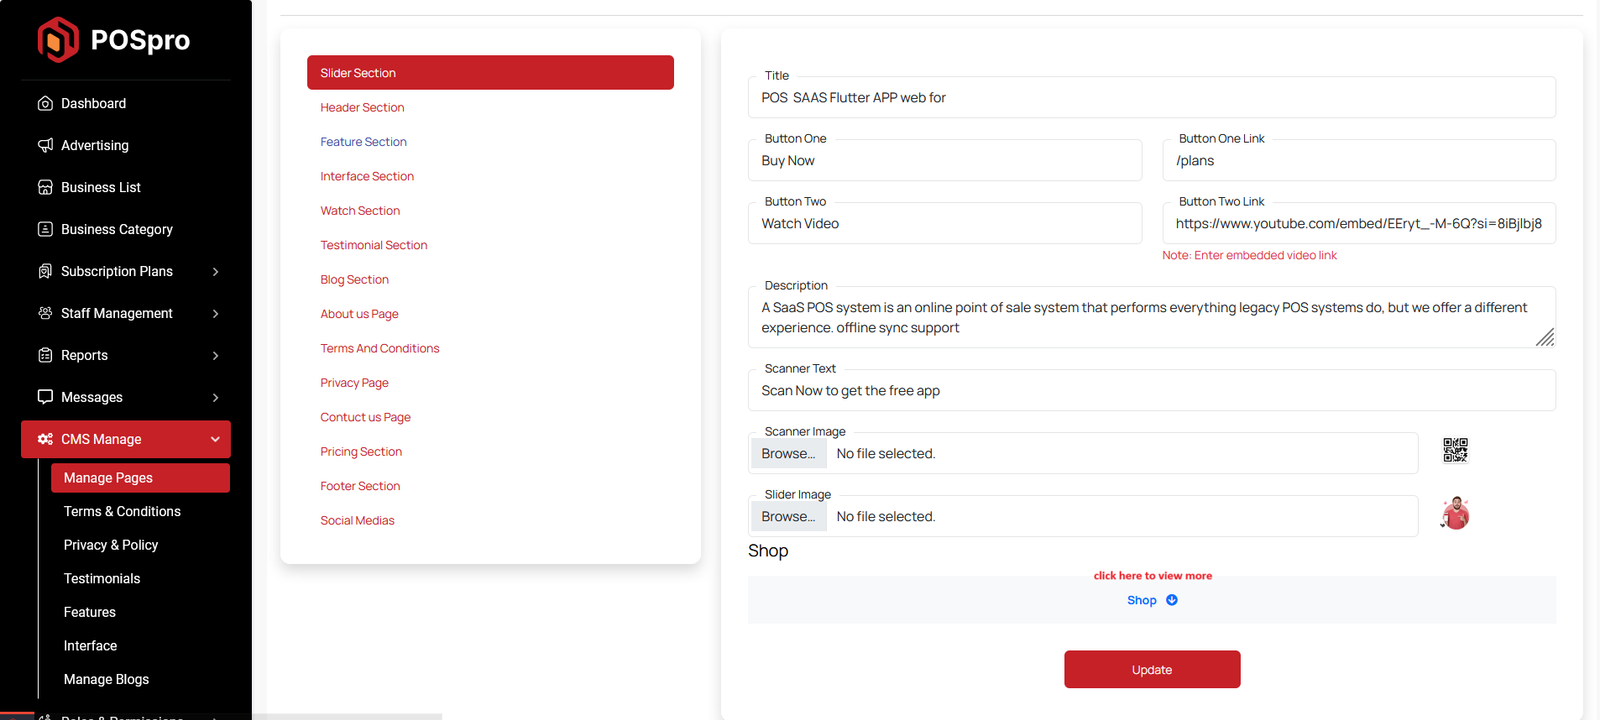Click the slider image avatar preview
The width and height of the screenshot is (1600, 720).
coord(1455,514)
